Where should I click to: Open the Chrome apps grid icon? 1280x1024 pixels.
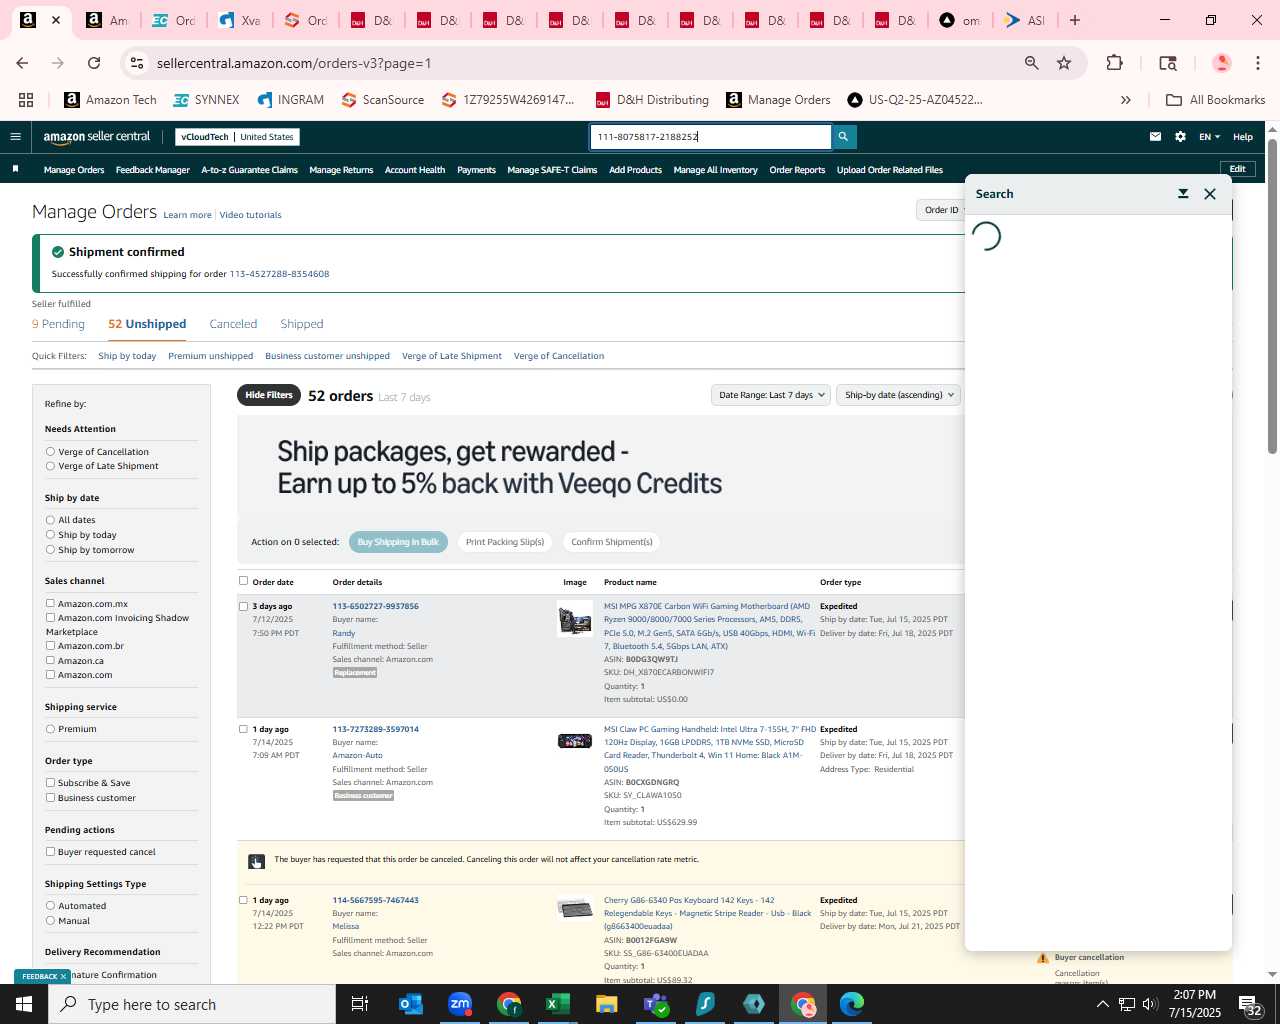pyautogui.click(x=26, y=100)
